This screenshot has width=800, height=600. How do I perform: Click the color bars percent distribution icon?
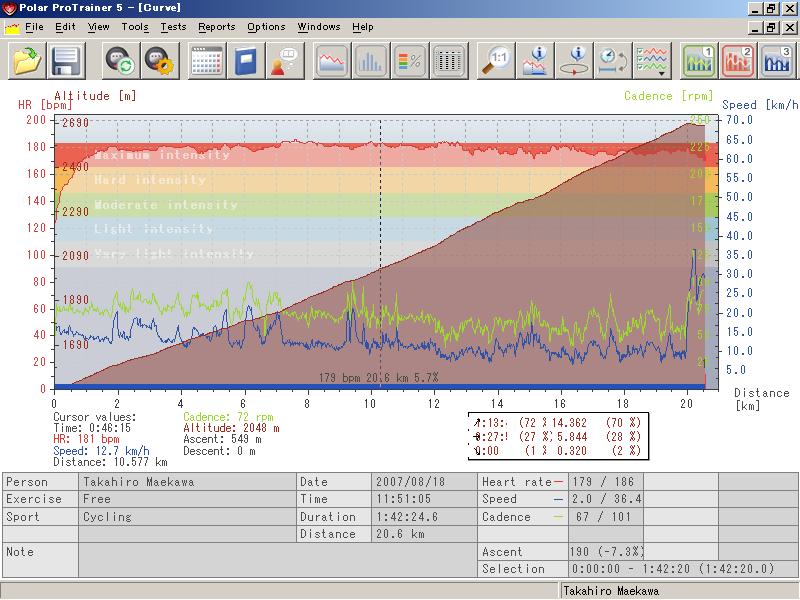point(410,60)
